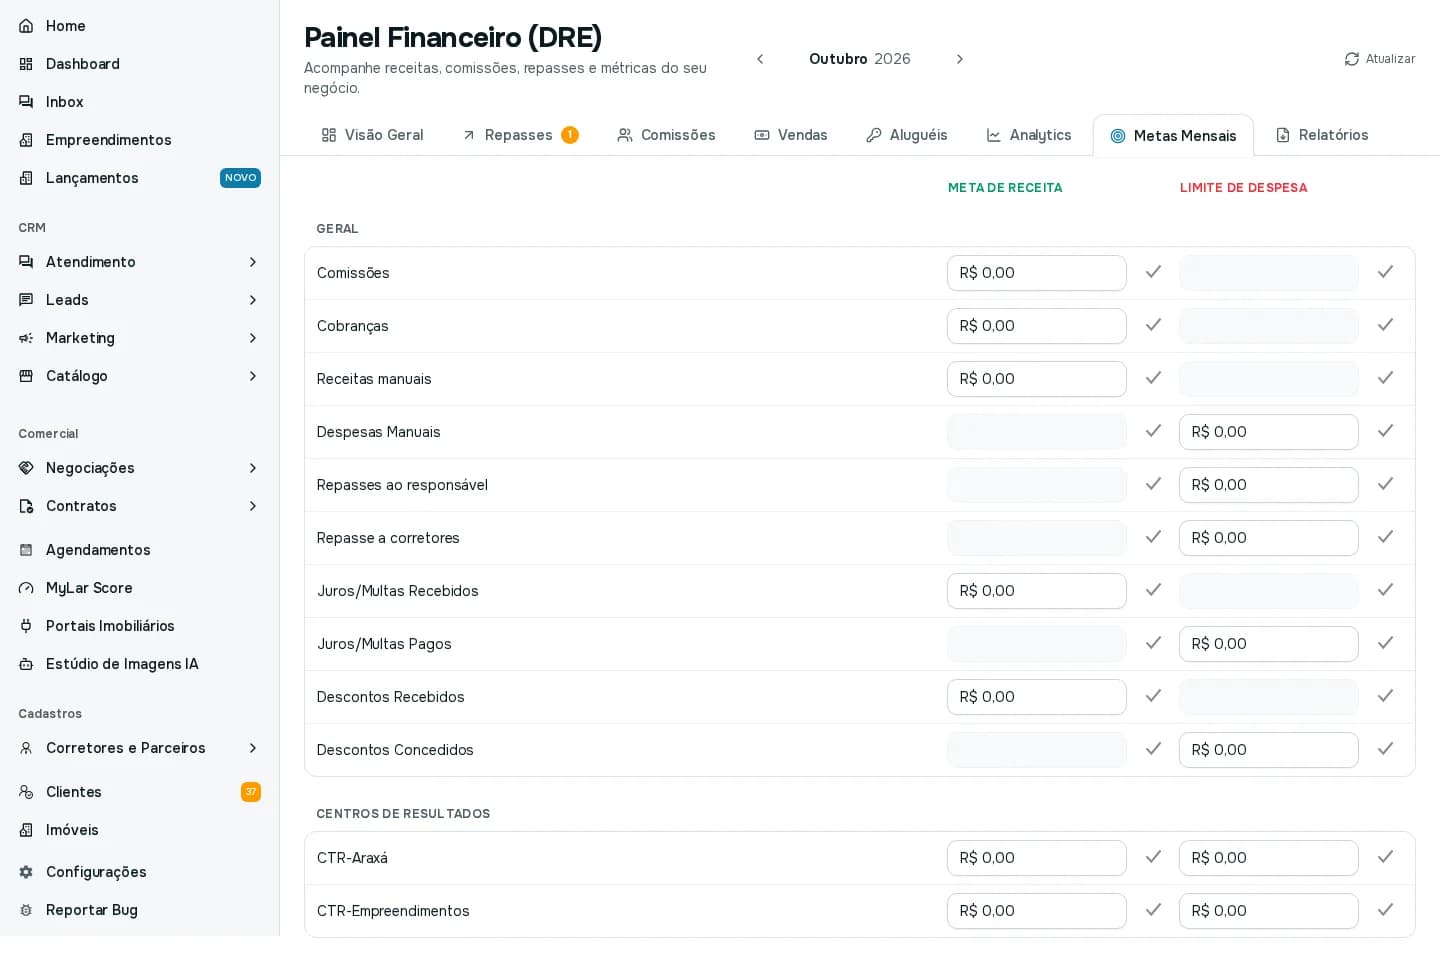
Task: Click the Comissões revenue goal input field
Action: (1037, 273)
